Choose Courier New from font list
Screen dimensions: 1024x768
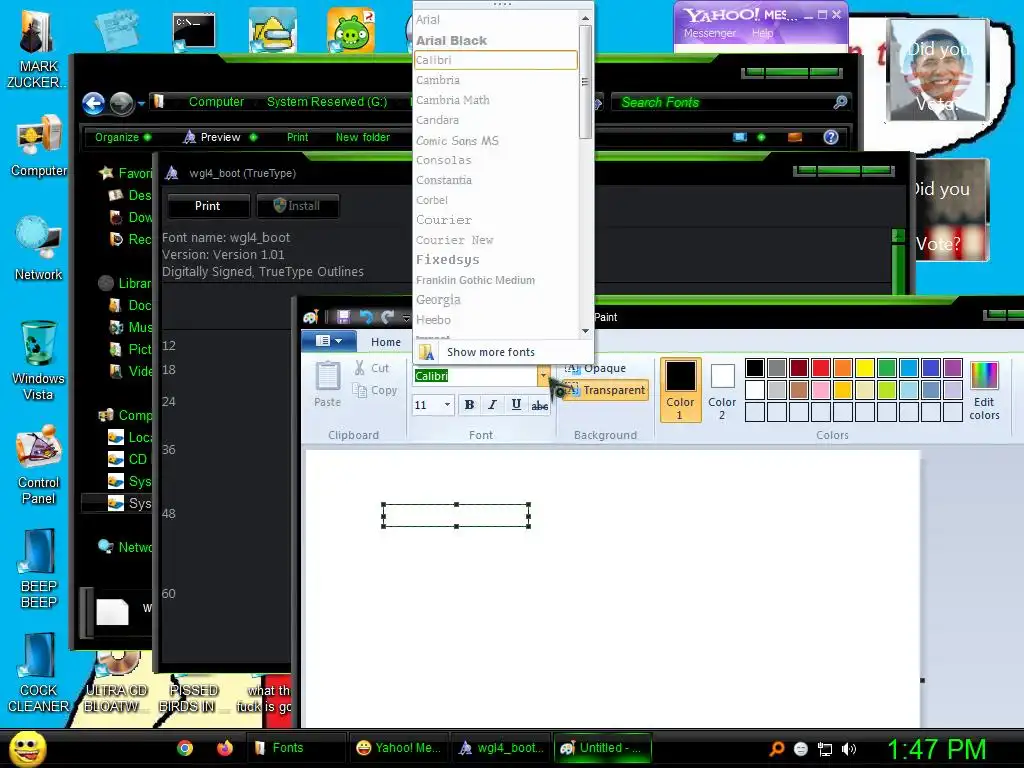(455, 240)
